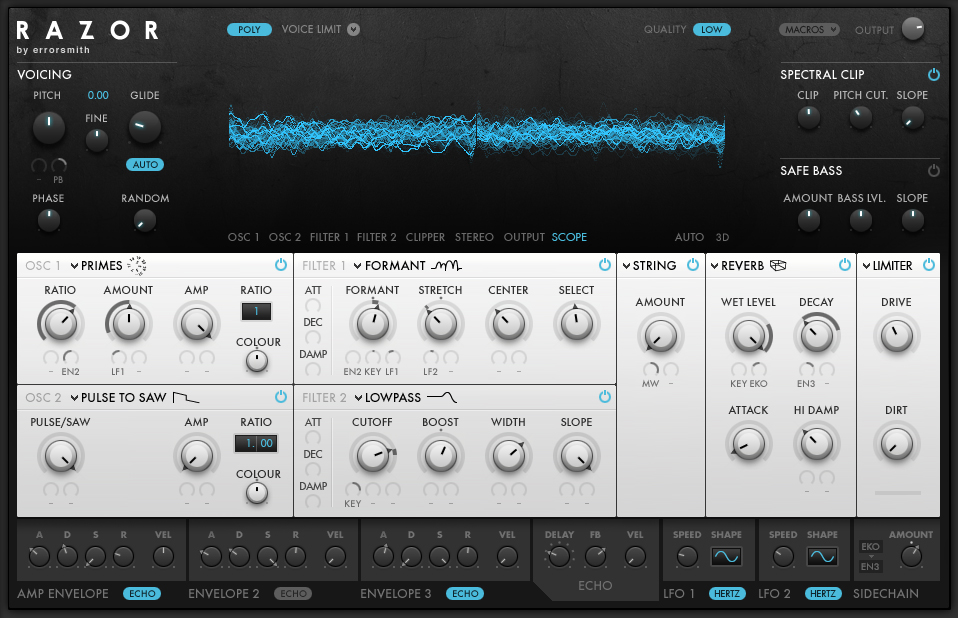Open the Macros dropdown menu
The image size is (958, 618).
coord(809,29)
